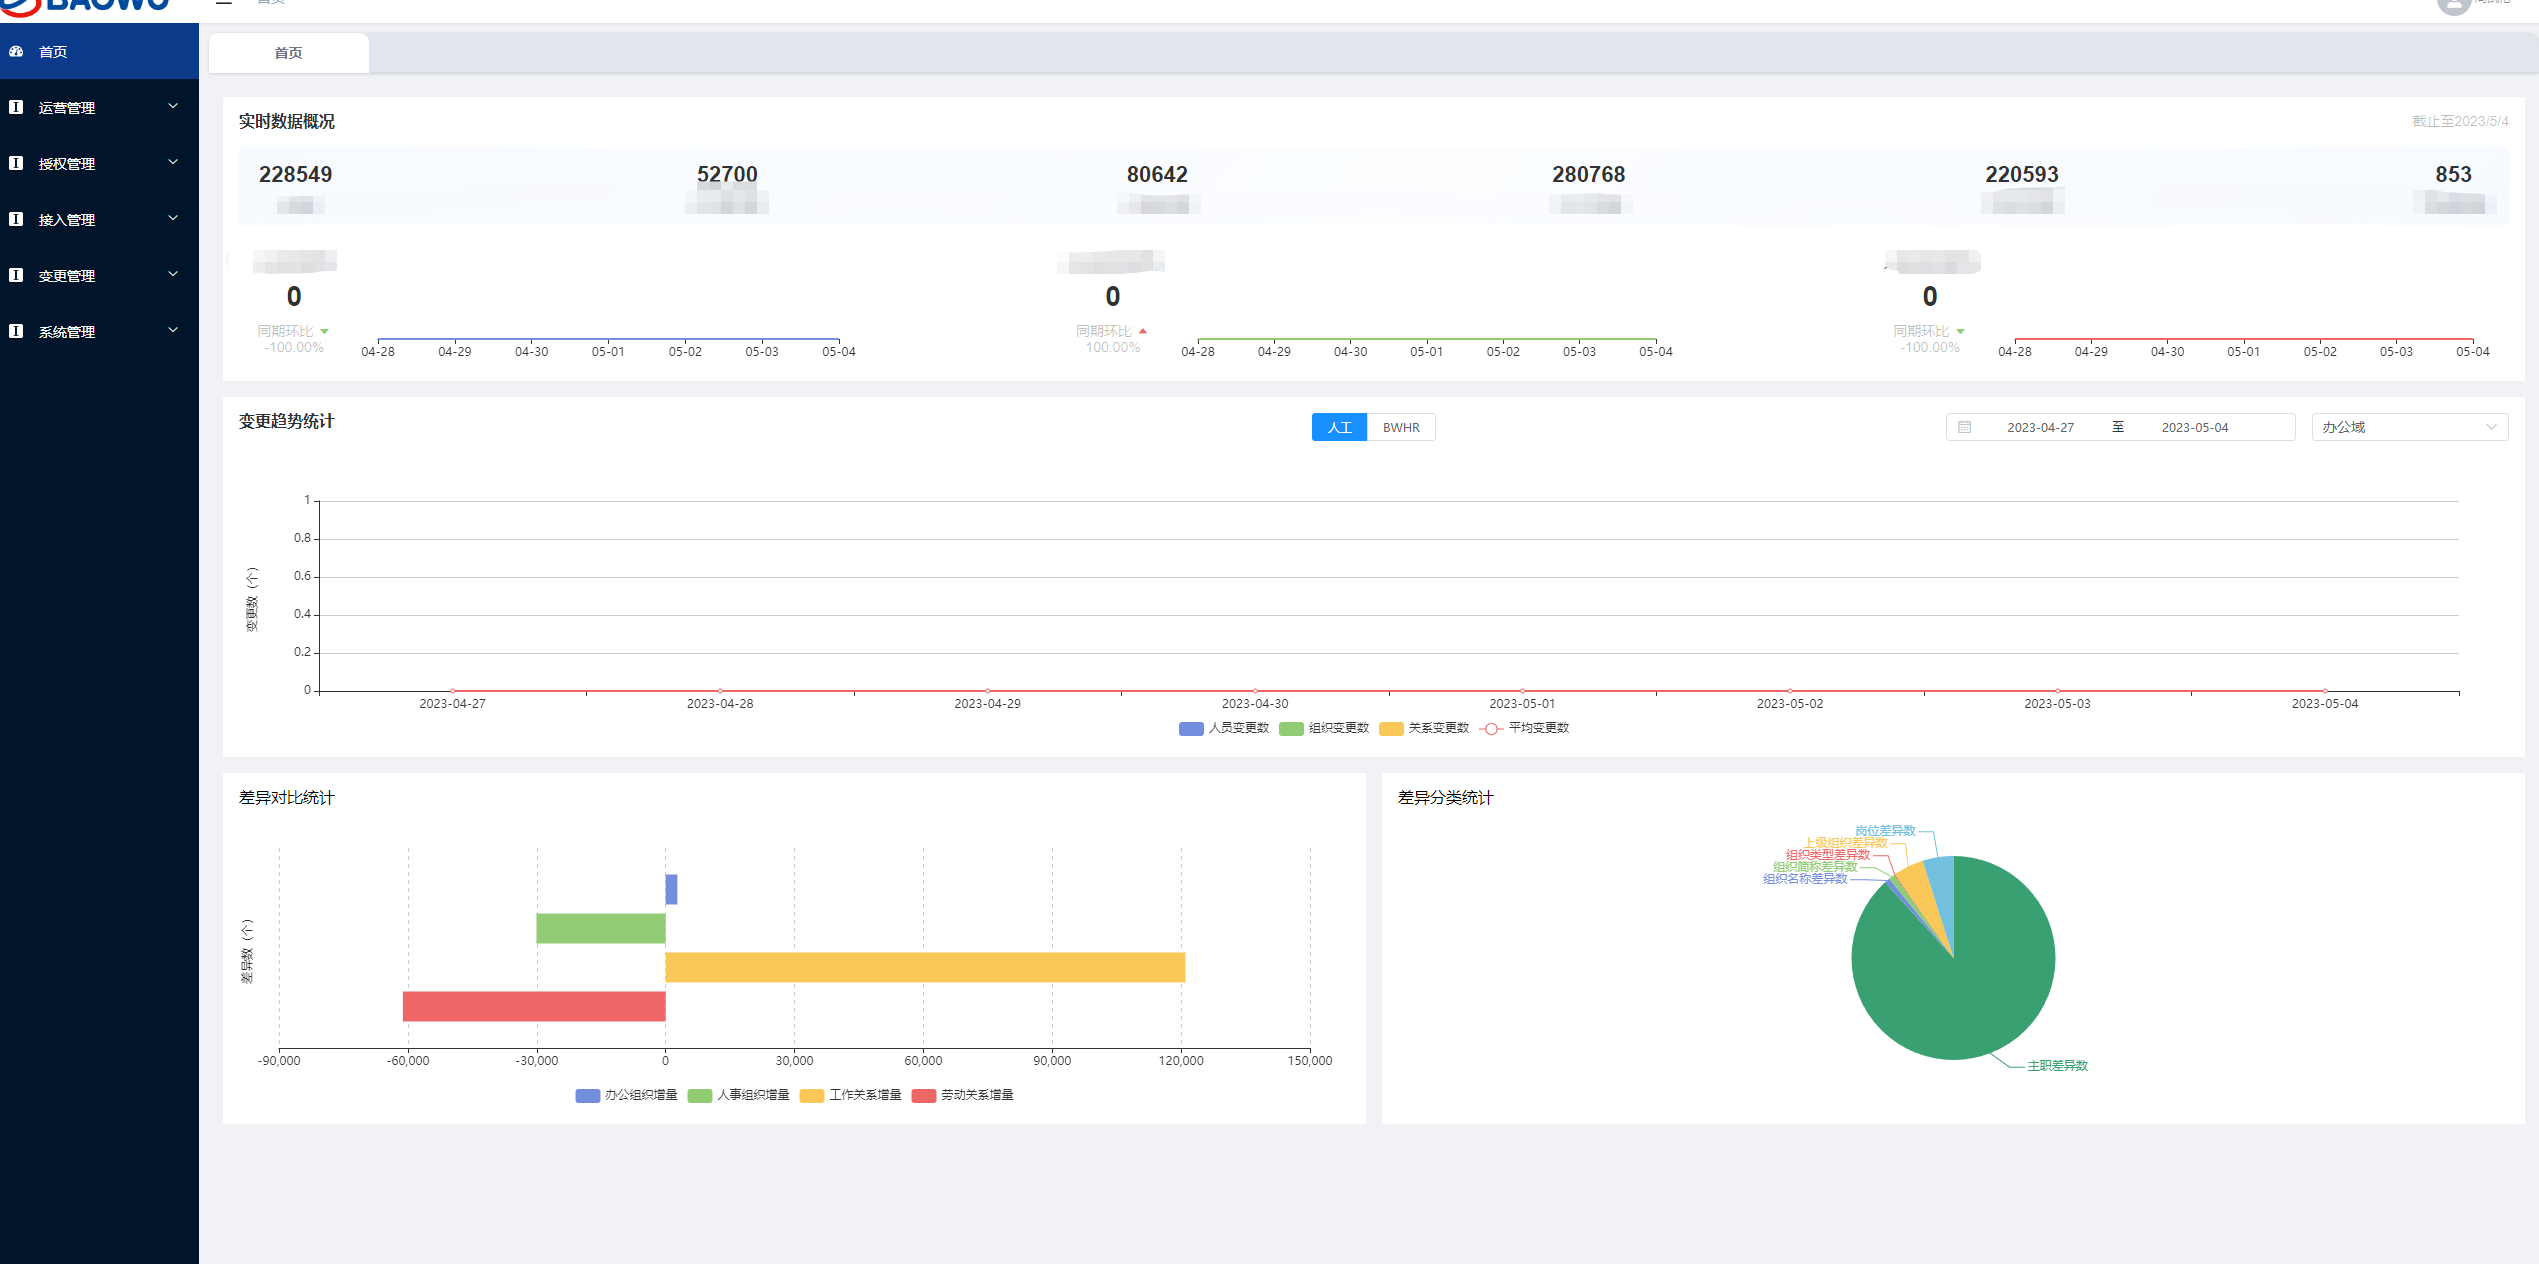Set start date field 2023-04-27
Image resolution: width=2539 pixels, height=1264 pixels.
2040,427
